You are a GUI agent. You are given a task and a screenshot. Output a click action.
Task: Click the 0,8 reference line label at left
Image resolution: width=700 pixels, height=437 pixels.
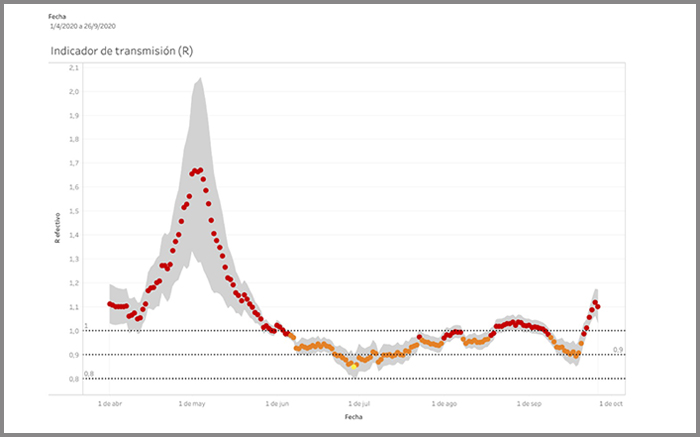click(x=88, y=374)
